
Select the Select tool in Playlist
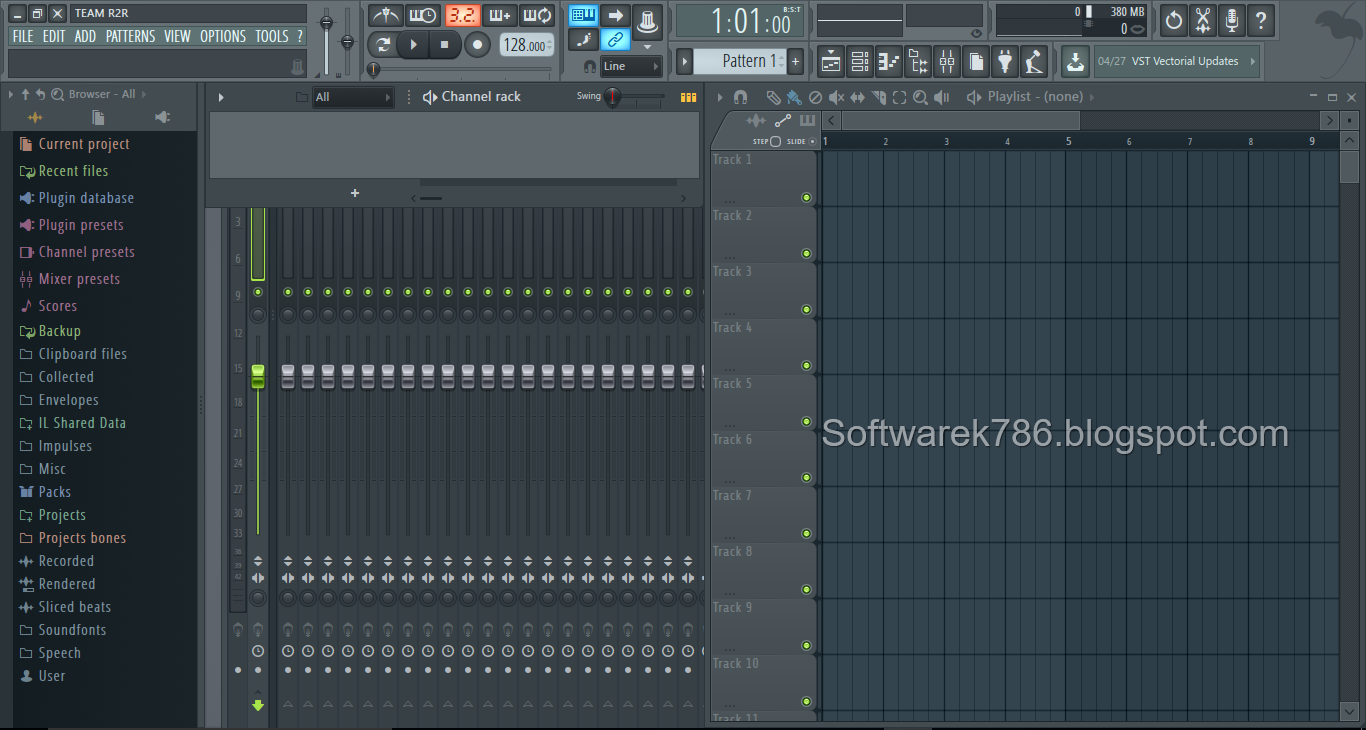(x=899, y=97)
